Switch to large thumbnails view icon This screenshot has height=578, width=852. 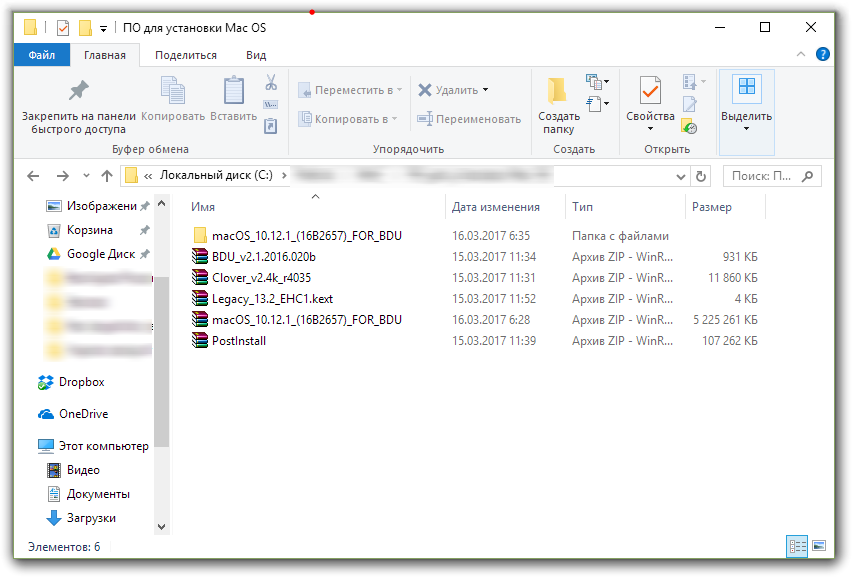click(x=819, y=546)
